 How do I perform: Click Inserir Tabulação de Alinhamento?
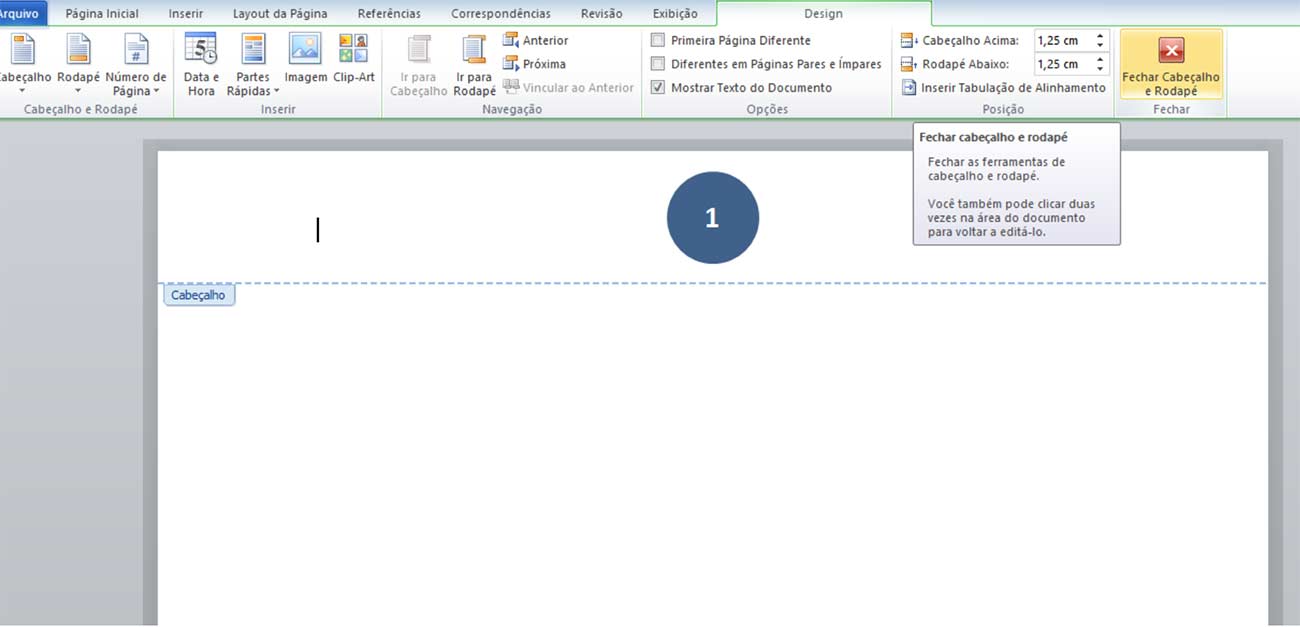point(1004,88)
